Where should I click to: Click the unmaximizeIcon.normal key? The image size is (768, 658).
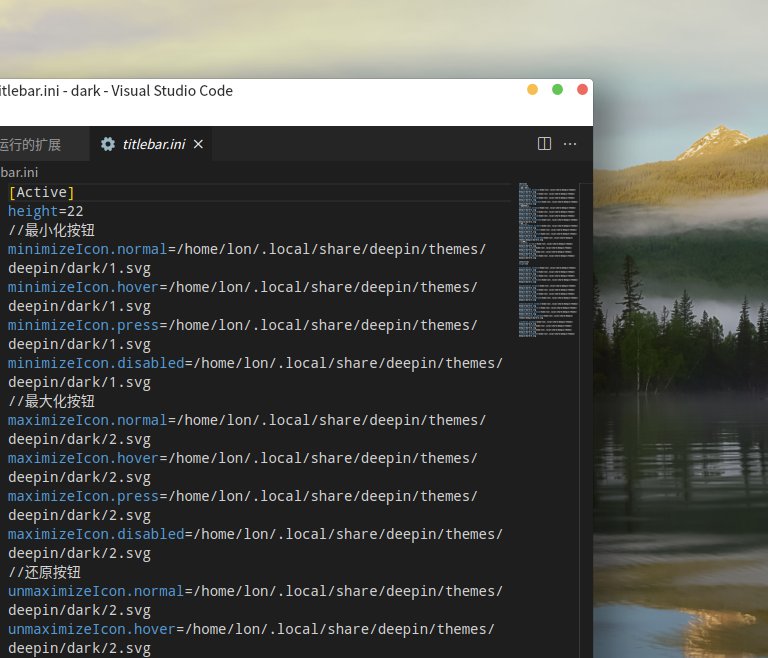(x=96, y=591)
